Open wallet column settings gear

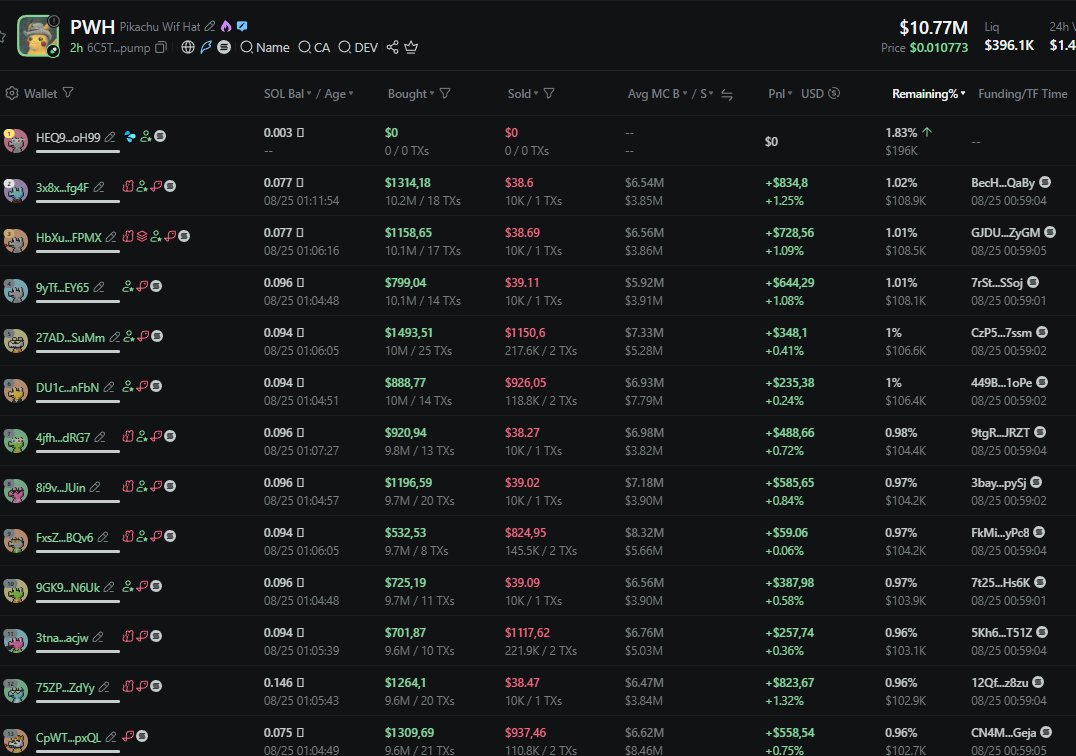12,93
